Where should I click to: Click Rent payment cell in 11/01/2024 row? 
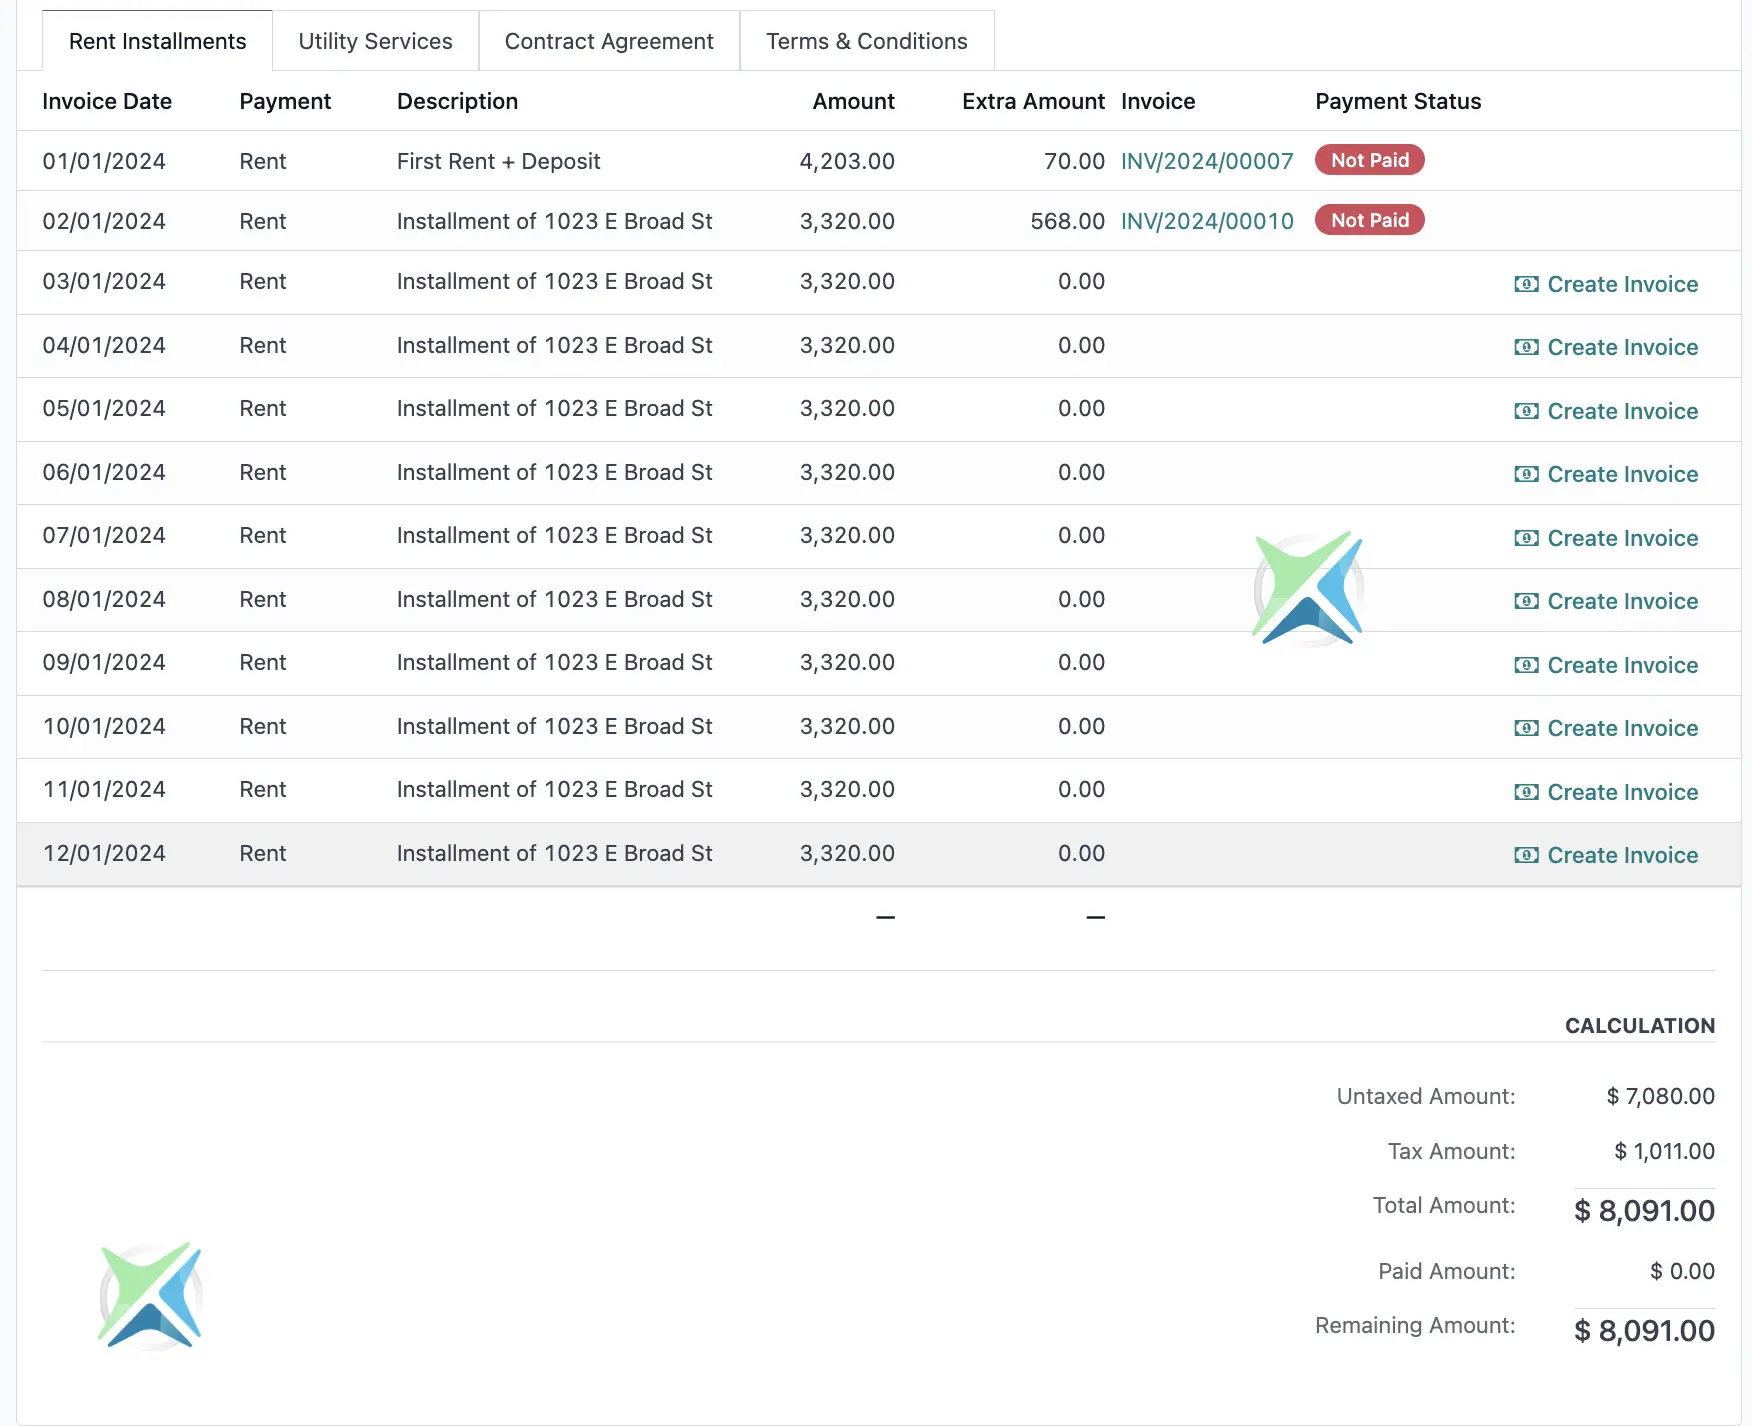click(x=262, y=789)
